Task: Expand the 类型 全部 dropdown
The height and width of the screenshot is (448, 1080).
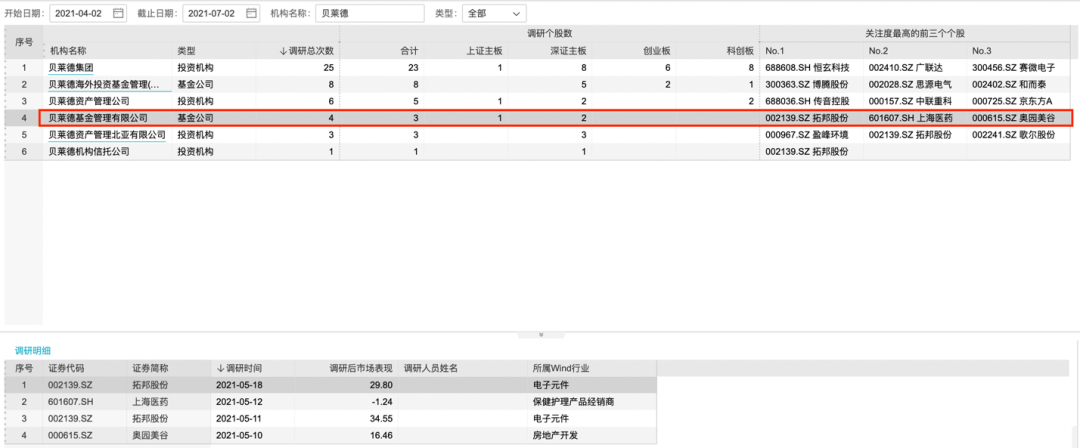Action: (493, 14)
